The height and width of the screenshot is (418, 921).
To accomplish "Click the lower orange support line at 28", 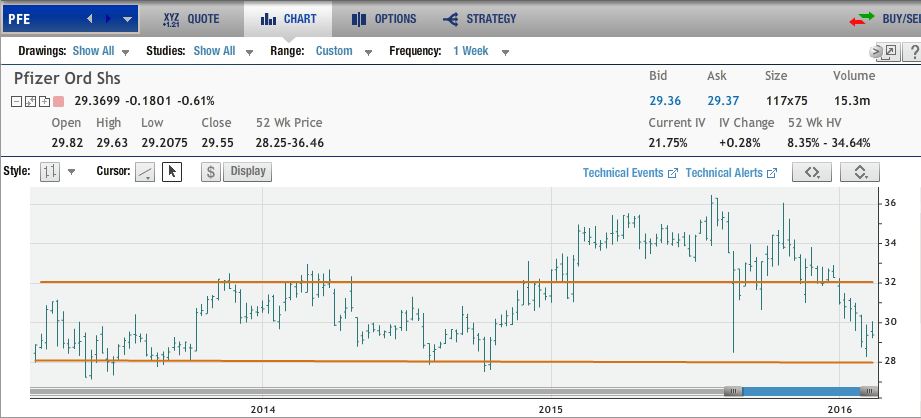I will coord(453,361).
